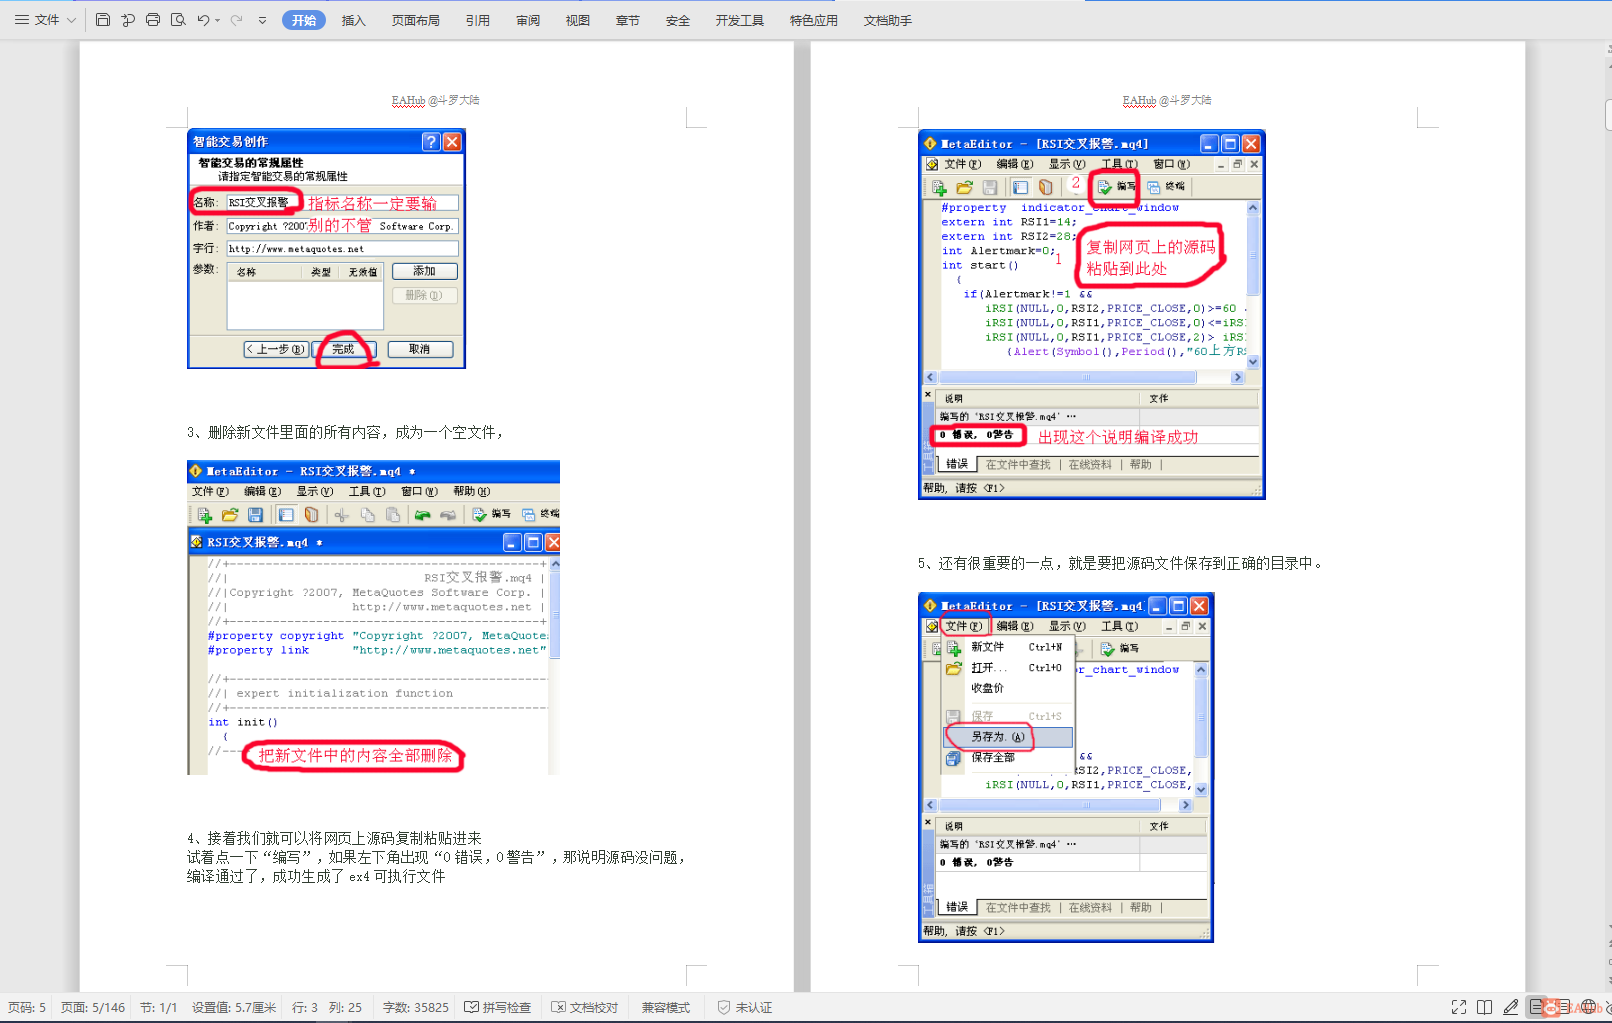Enable ink annotation with the pen icon
This screenshot has height=1023, width=1612.
1510,1007
